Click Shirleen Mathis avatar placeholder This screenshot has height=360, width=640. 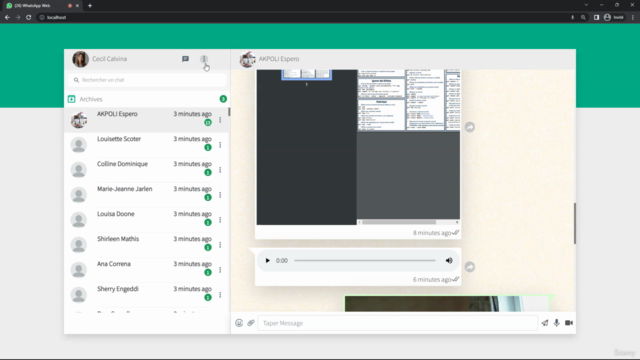click(79, 245)
